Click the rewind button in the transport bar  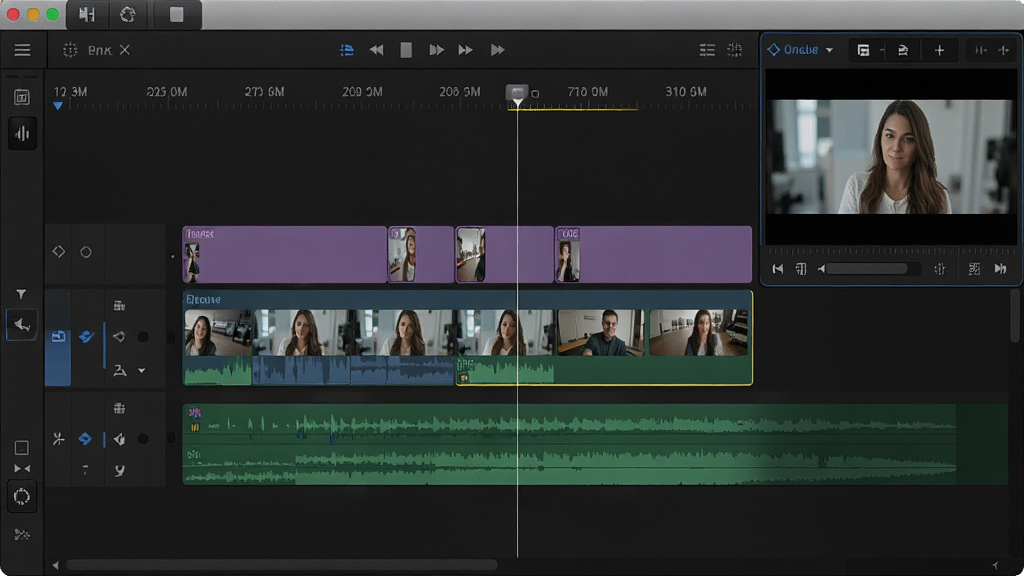click(x=376, y=50)
